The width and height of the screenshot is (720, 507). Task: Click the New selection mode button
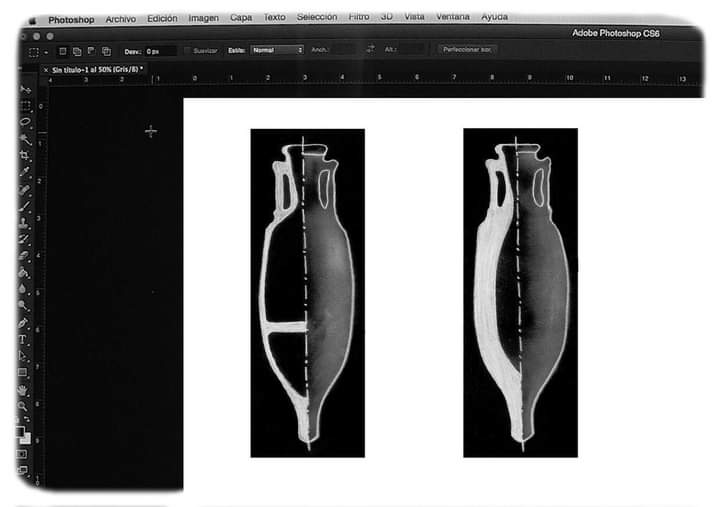62,49
